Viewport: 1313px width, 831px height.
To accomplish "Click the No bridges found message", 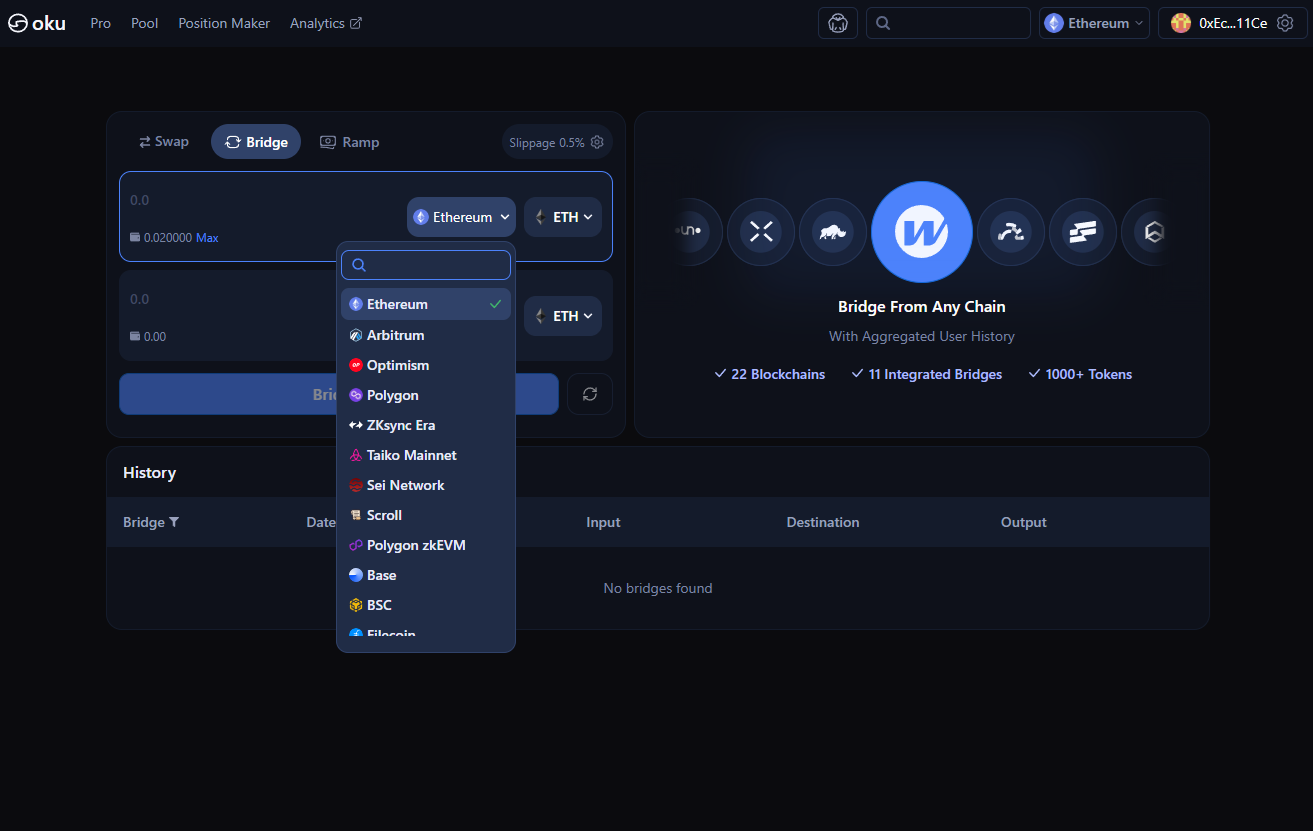I will point(658,588).
